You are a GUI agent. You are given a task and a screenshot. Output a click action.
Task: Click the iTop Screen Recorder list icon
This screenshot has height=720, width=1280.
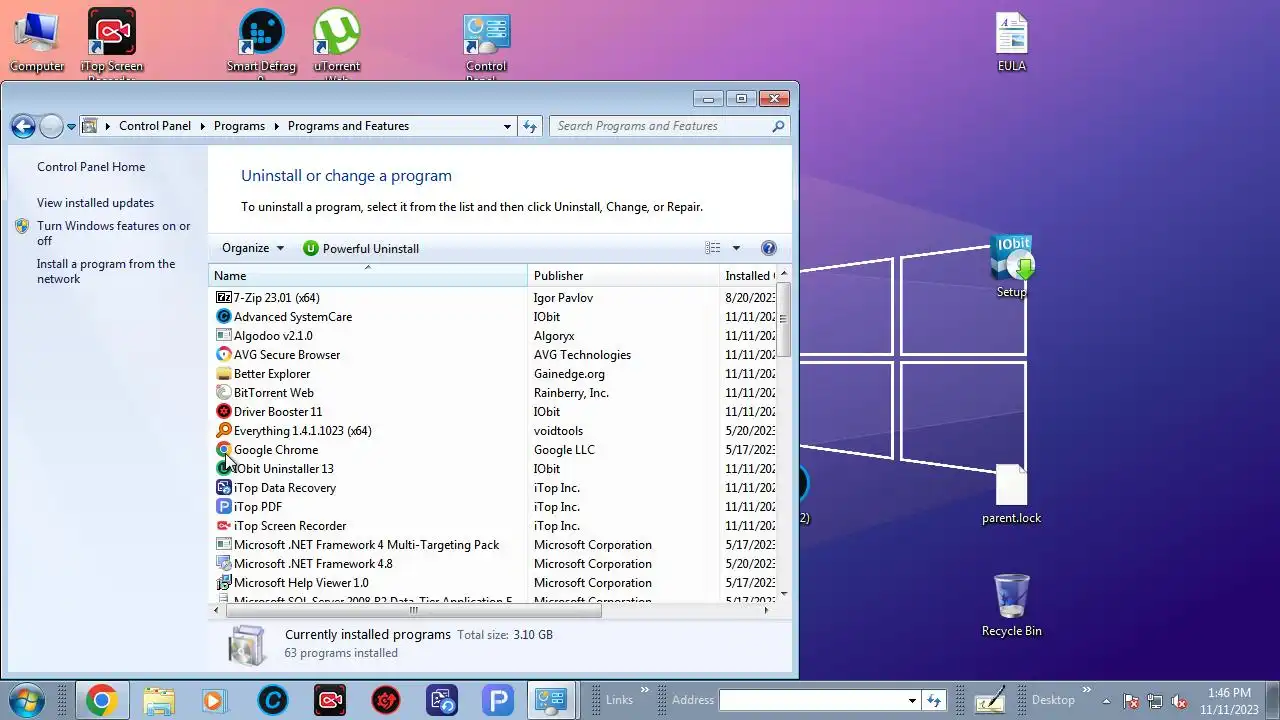click(x=224, y=526)
